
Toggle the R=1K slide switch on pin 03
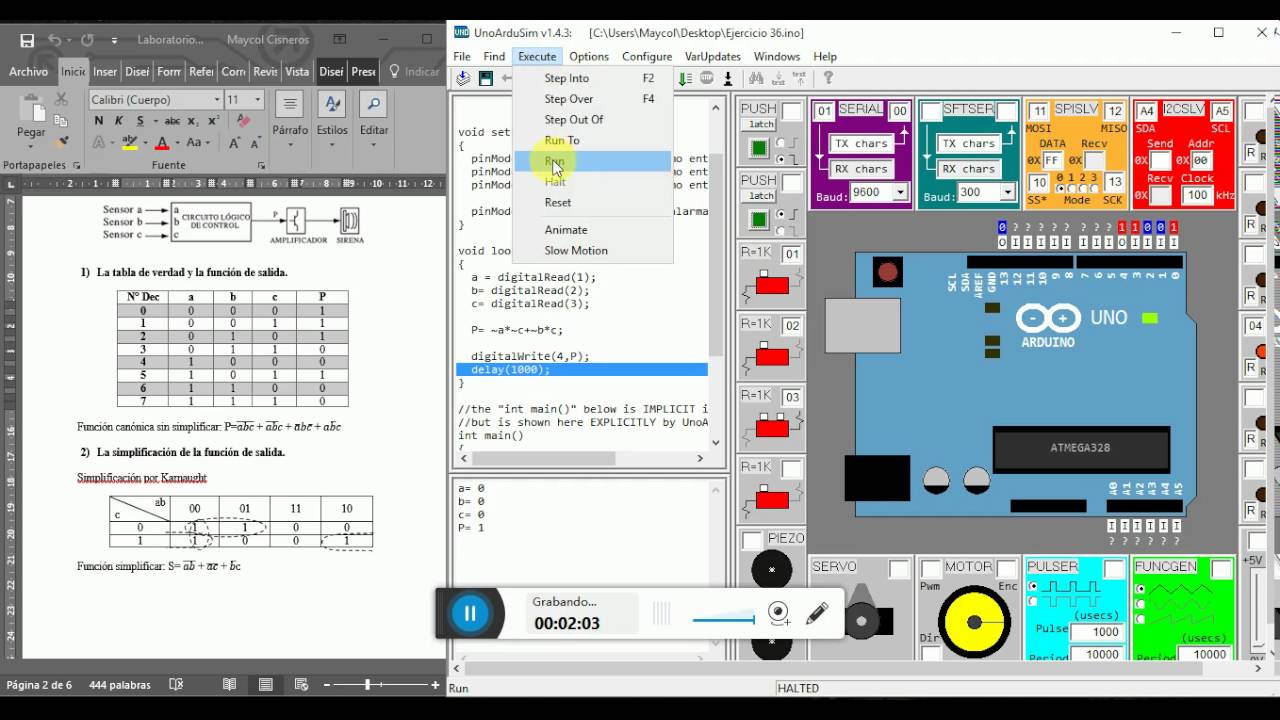click(772, 427)
